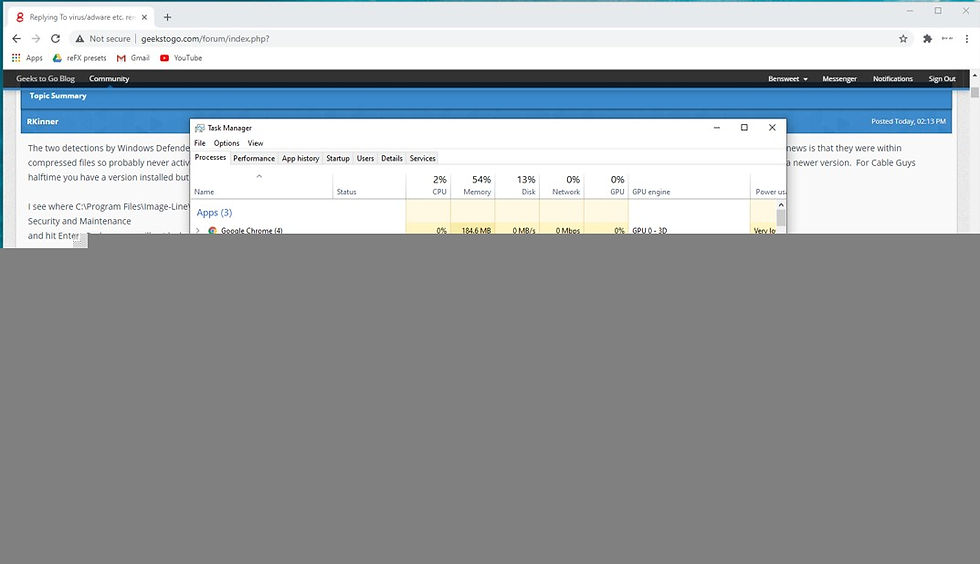Click Posted Today, 02:13 PM text
980x564 pixels.
coord(908,121)
